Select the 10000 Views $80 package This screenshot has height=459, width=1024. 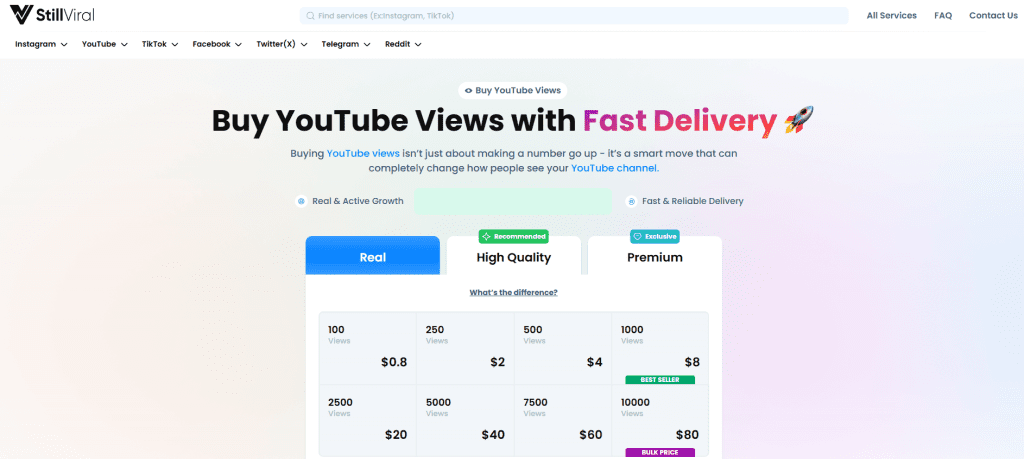click(x=660, y=420)
